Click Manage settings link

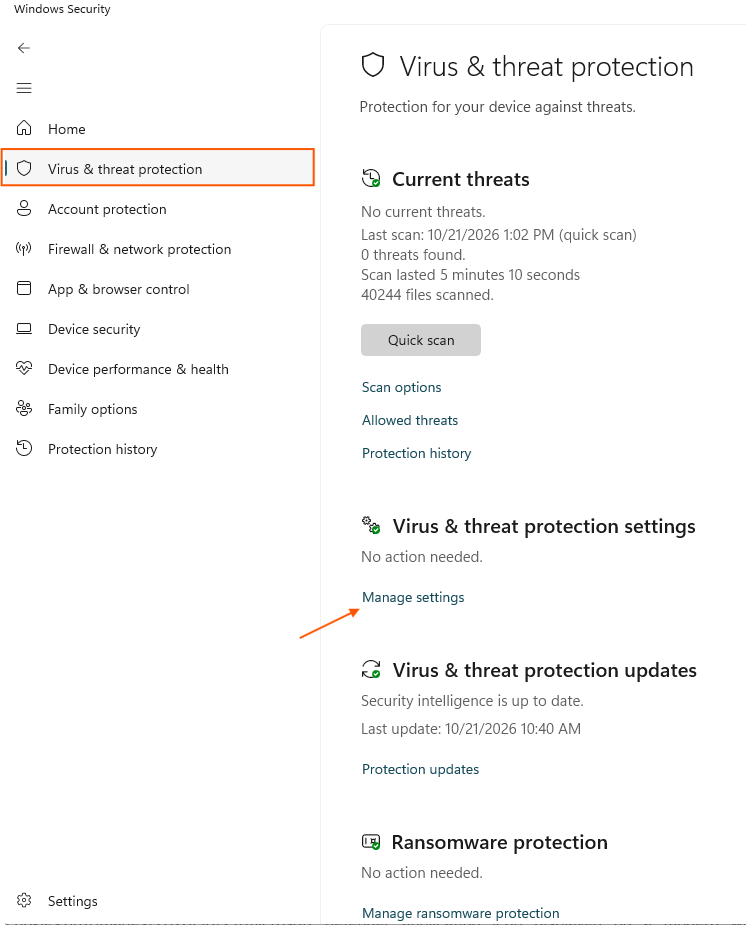click(413, 597)
